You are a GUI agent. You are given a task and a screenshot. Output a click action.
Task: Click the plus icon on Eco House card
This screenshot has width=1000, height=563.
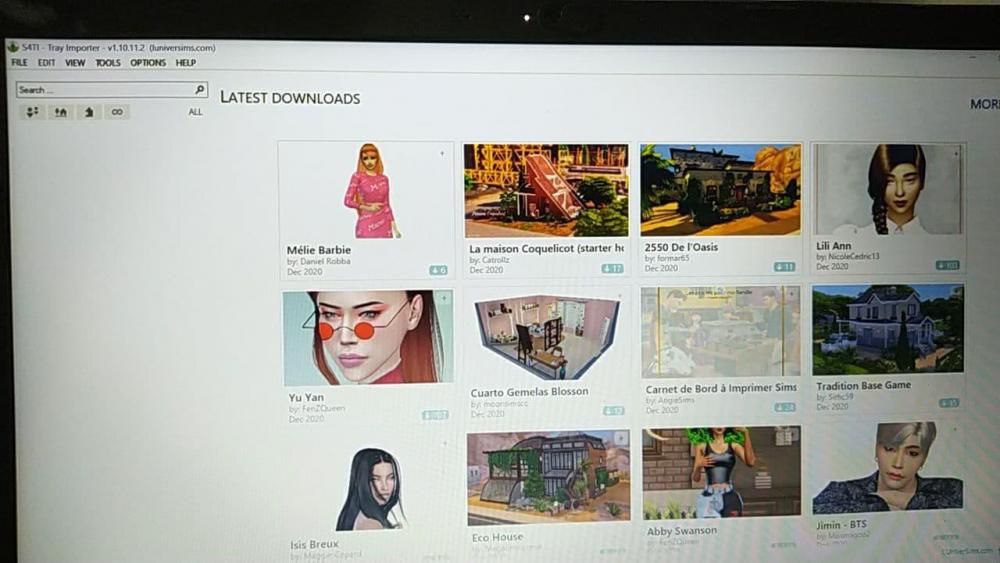pos(621,438)
